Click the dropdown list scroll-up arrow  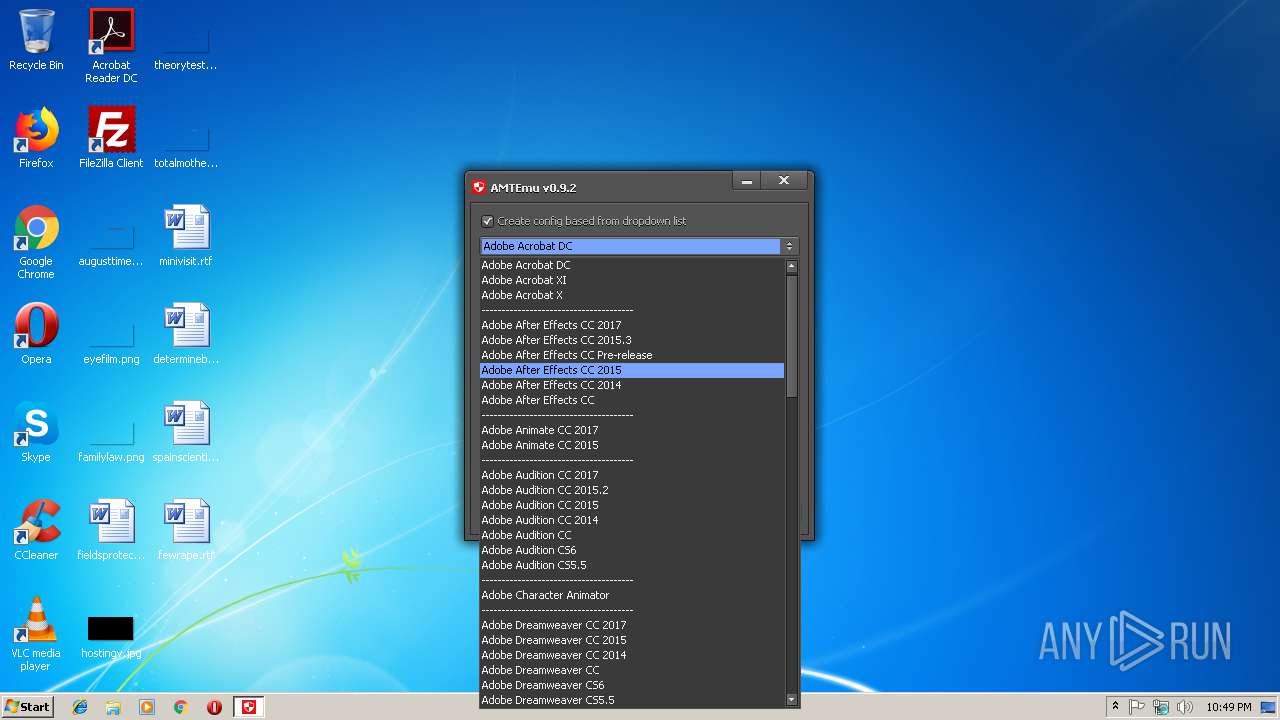[x=792, y=267]
